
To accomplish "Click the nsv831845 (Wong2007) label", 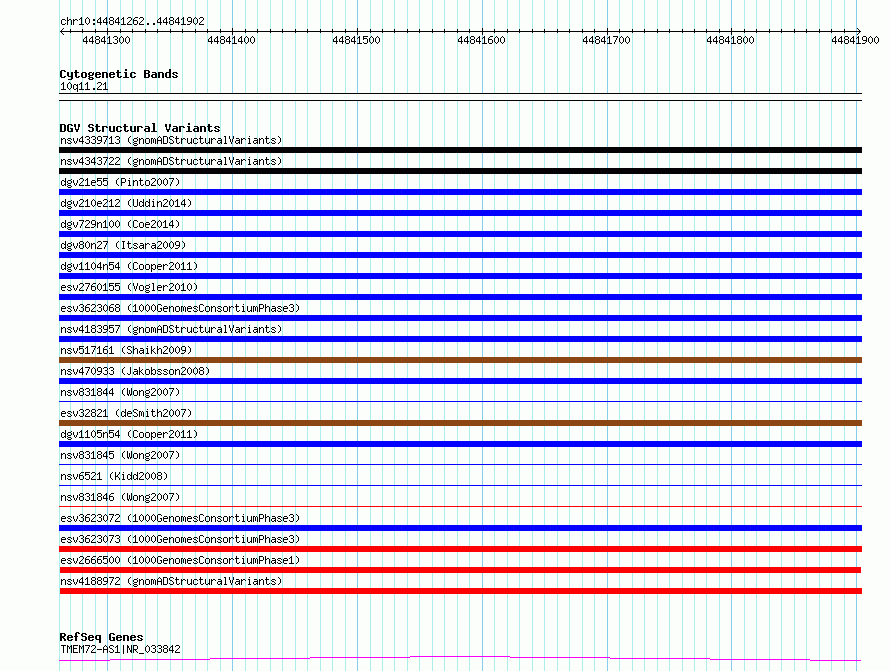I will pyautogui.click(x=120, y=455).
